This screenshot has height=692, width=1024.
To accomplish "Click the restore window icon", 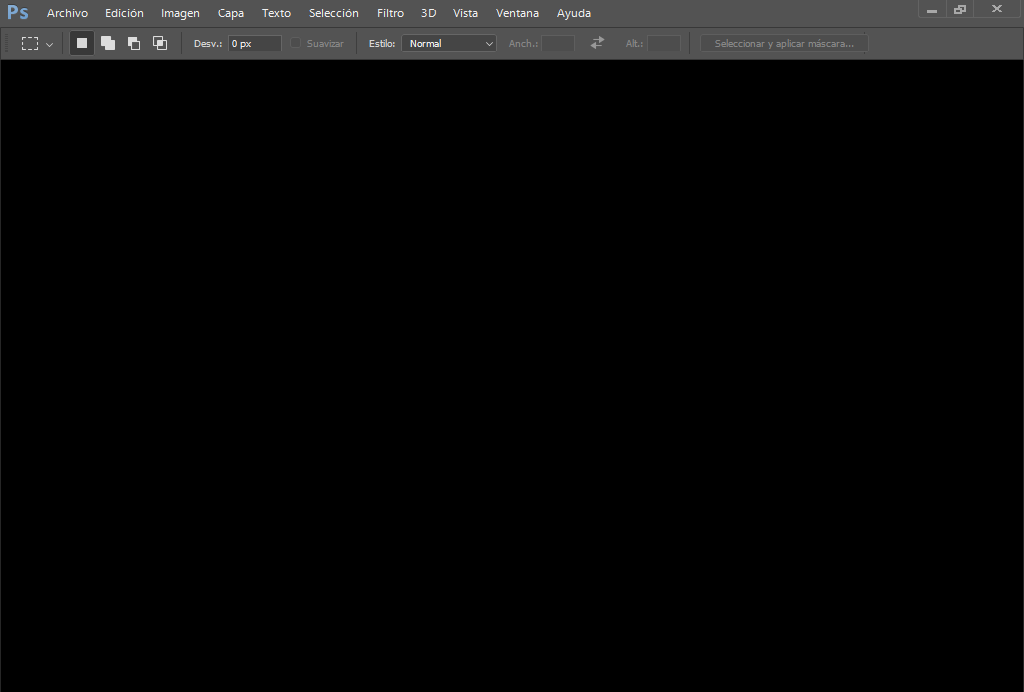I will pyautogui.click(x=959, y=9).
